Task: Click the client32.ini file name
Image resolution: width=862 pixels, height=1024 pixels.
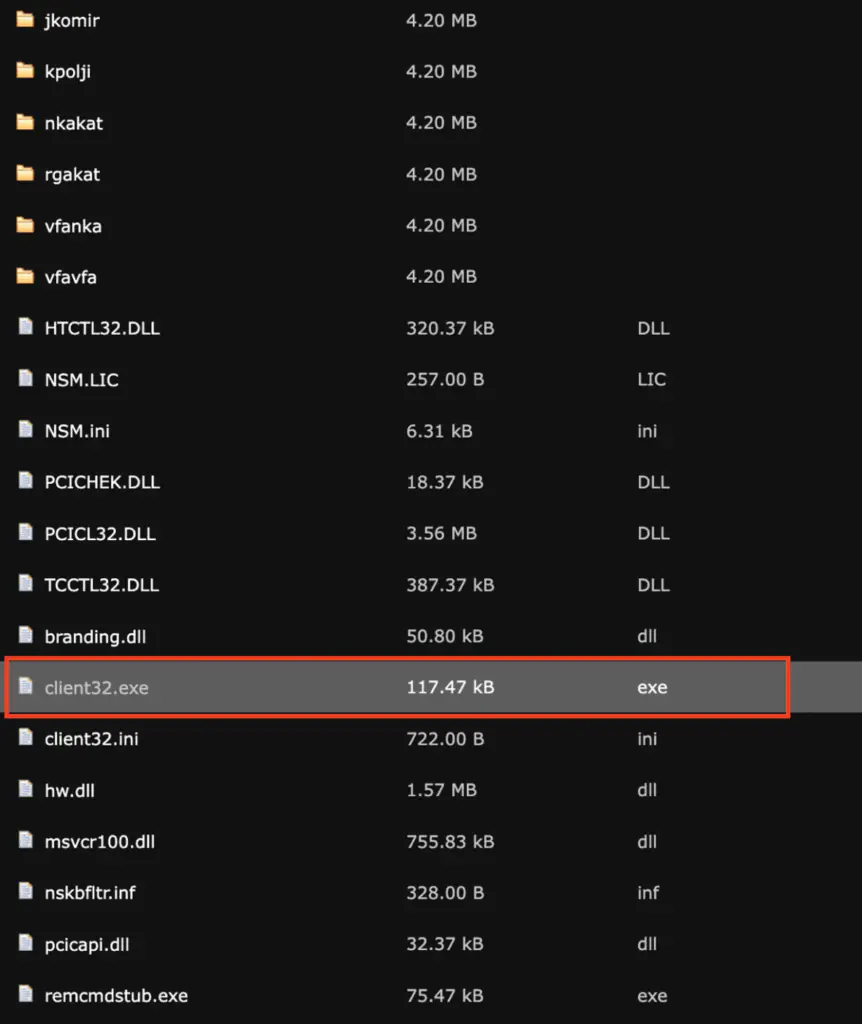Action: 92,739
